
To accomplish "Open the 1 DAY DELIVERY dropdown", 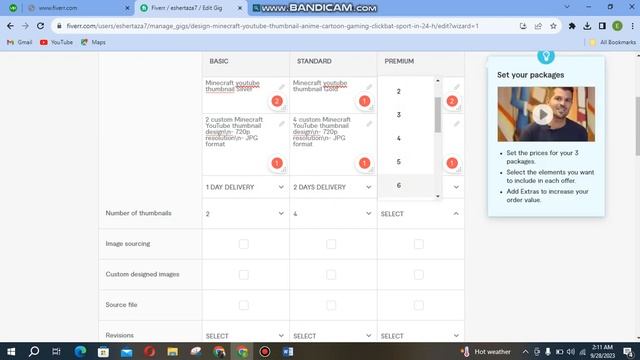I will (x=245, y=187).
